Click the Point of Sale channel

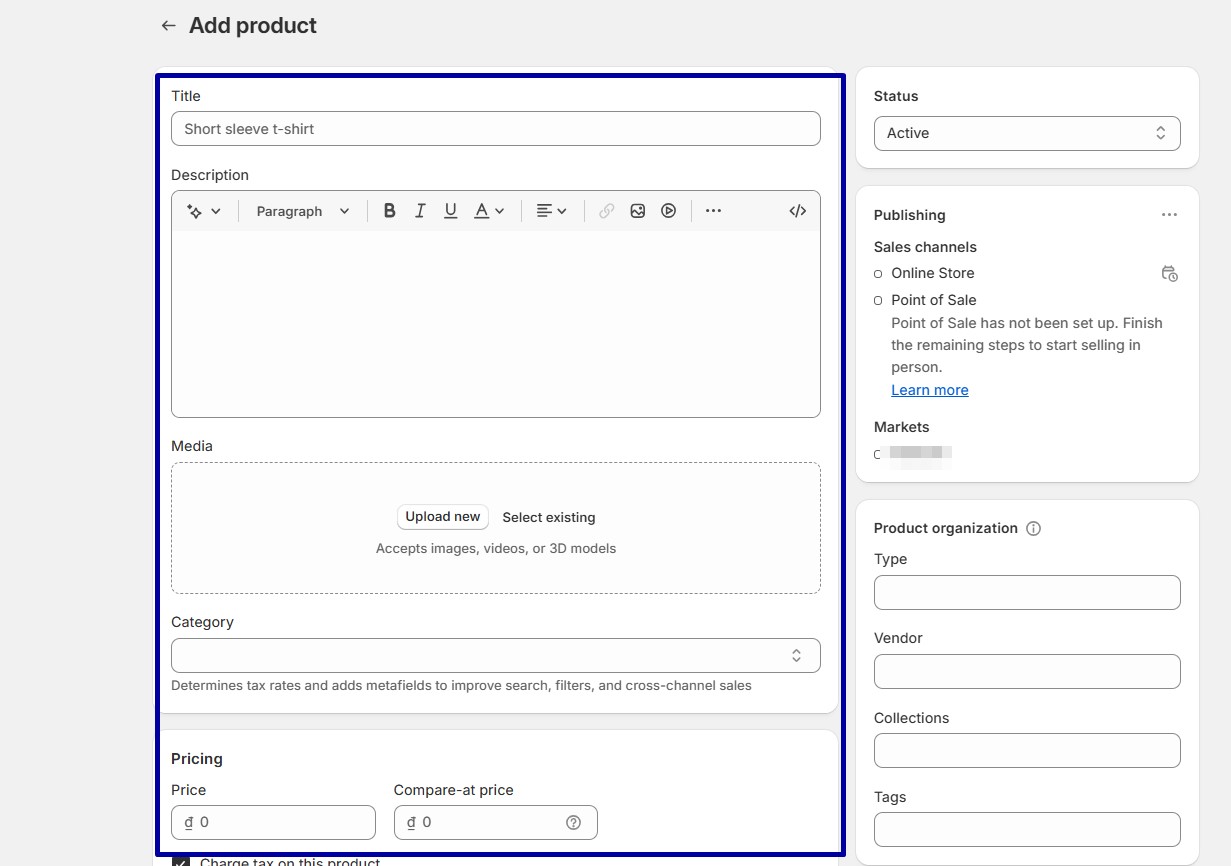tap(933, 300)
